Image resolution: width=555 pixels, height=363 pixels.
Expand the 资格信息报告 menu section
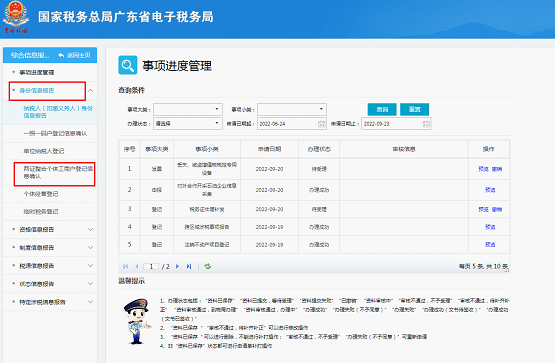[91, 230]
